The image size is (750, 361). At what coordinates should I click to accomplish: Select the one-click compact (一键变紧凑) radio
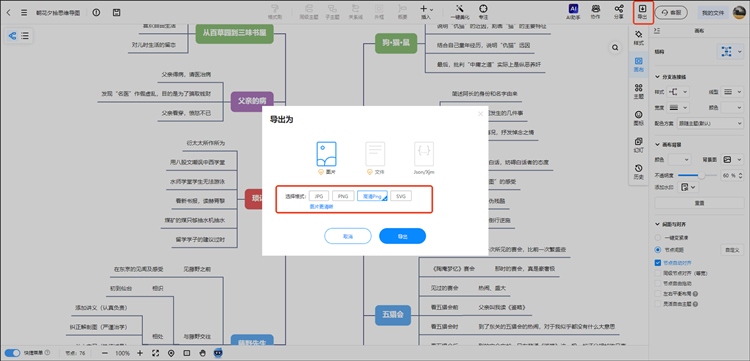[x=658, y=237]
